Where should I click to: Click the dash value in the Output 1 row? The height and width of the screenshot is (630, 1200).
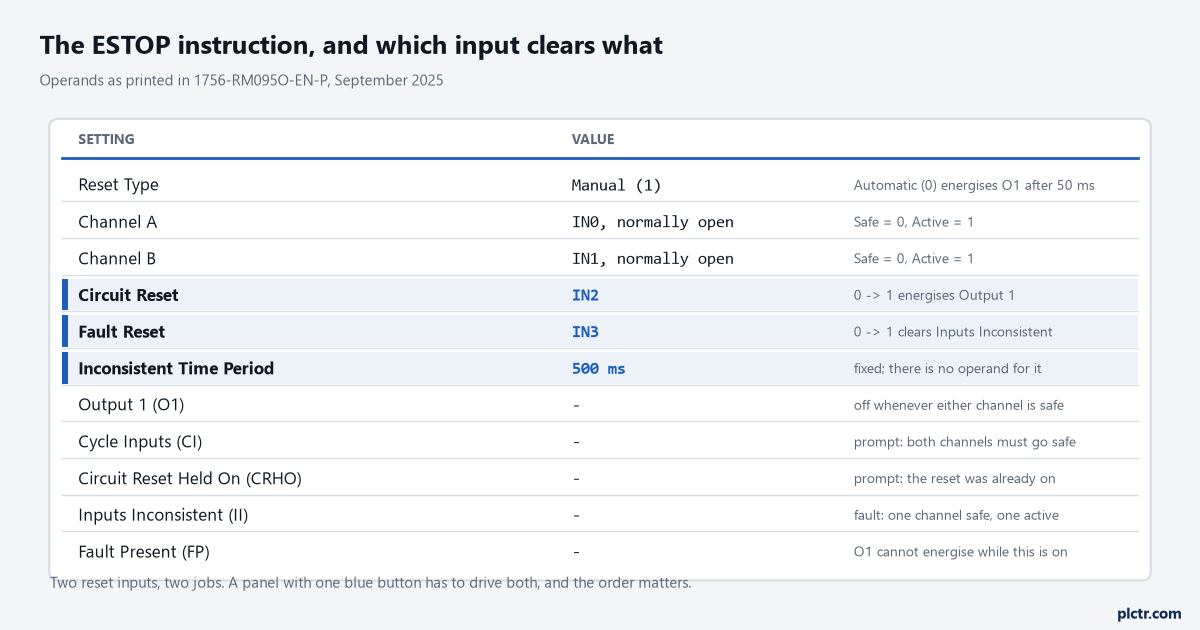(576, 405)
